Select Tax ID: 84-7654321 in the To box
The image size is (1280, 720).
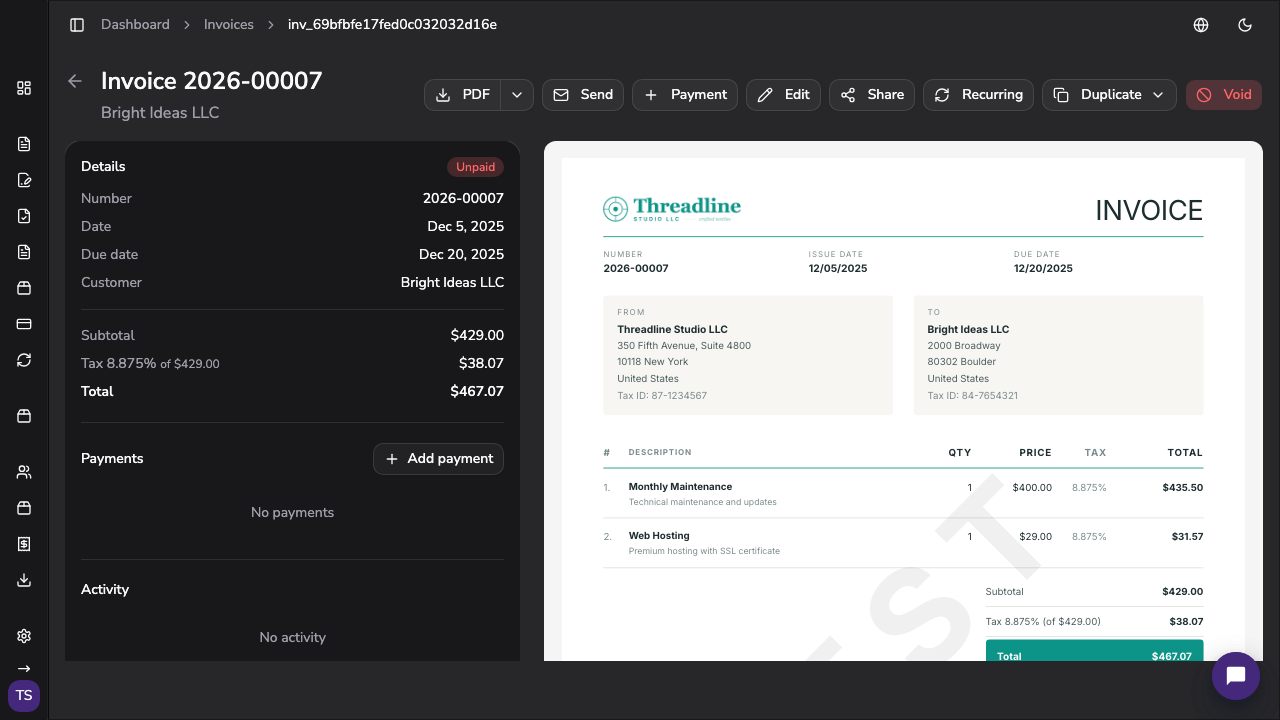click(x=972, y=396)
